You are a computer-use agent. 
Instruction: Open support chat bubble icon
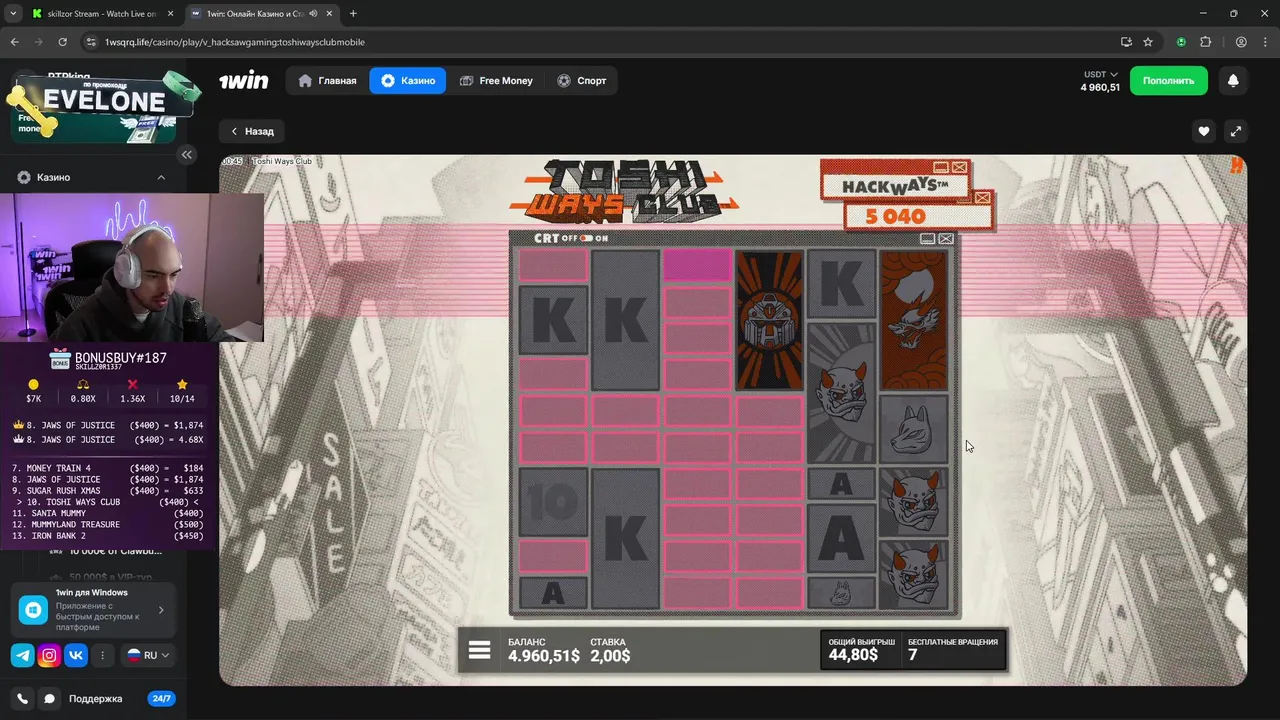49,699
